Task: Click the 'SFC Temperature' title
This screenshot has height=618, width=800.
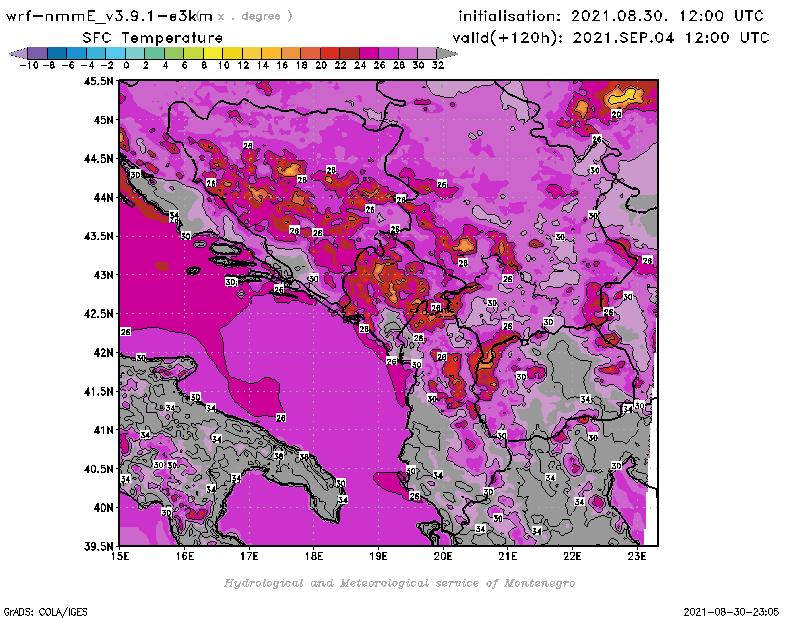Action: pyautogui.click(x=152, y=38)
